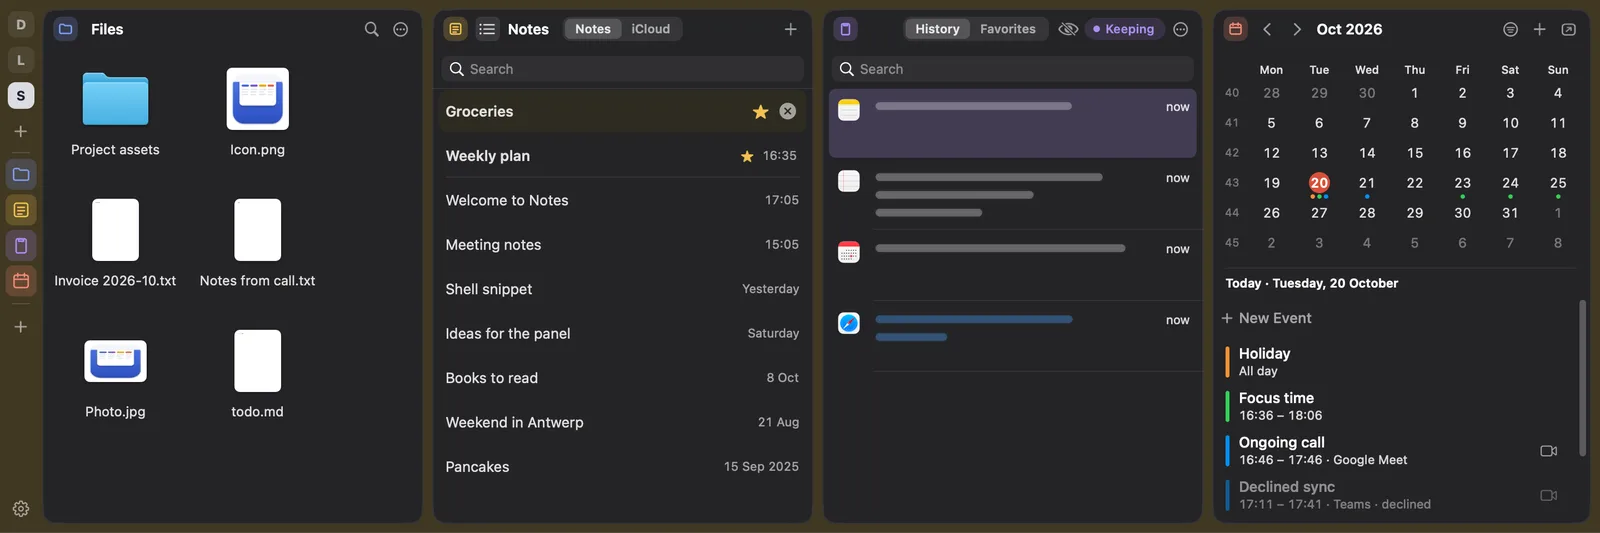Viewport: 1600px width, 533px height.
Task: Open the Clipboard sidebar icon
Action: [x=21, y=246]
